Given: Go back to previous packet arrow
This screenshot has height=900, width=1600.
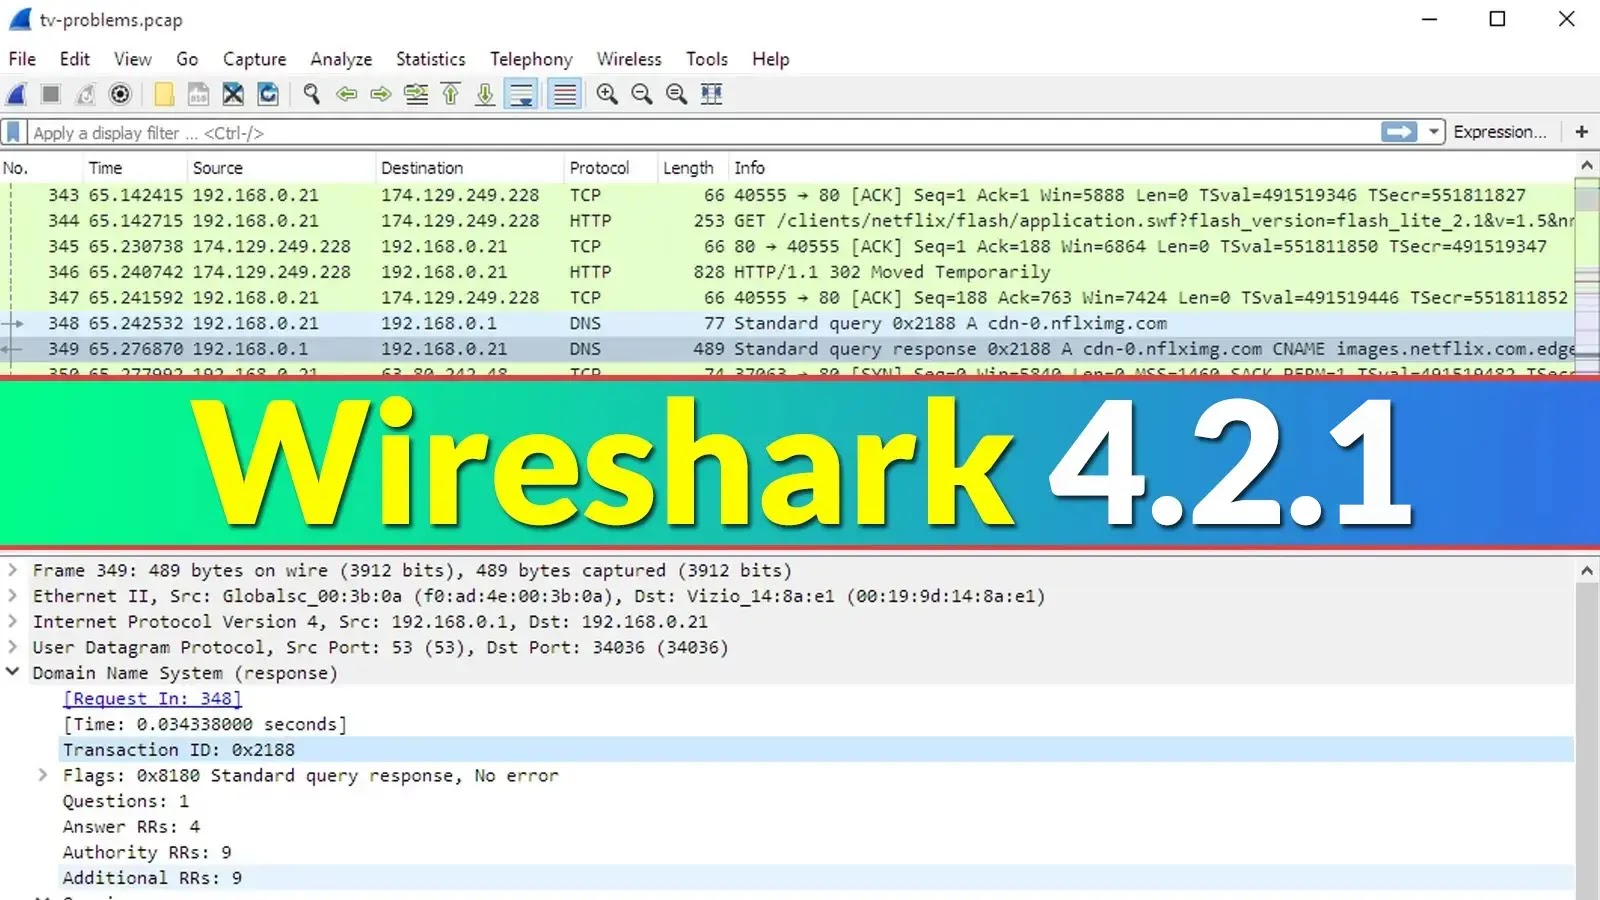Looking at the screenshot, I should 347,94.
